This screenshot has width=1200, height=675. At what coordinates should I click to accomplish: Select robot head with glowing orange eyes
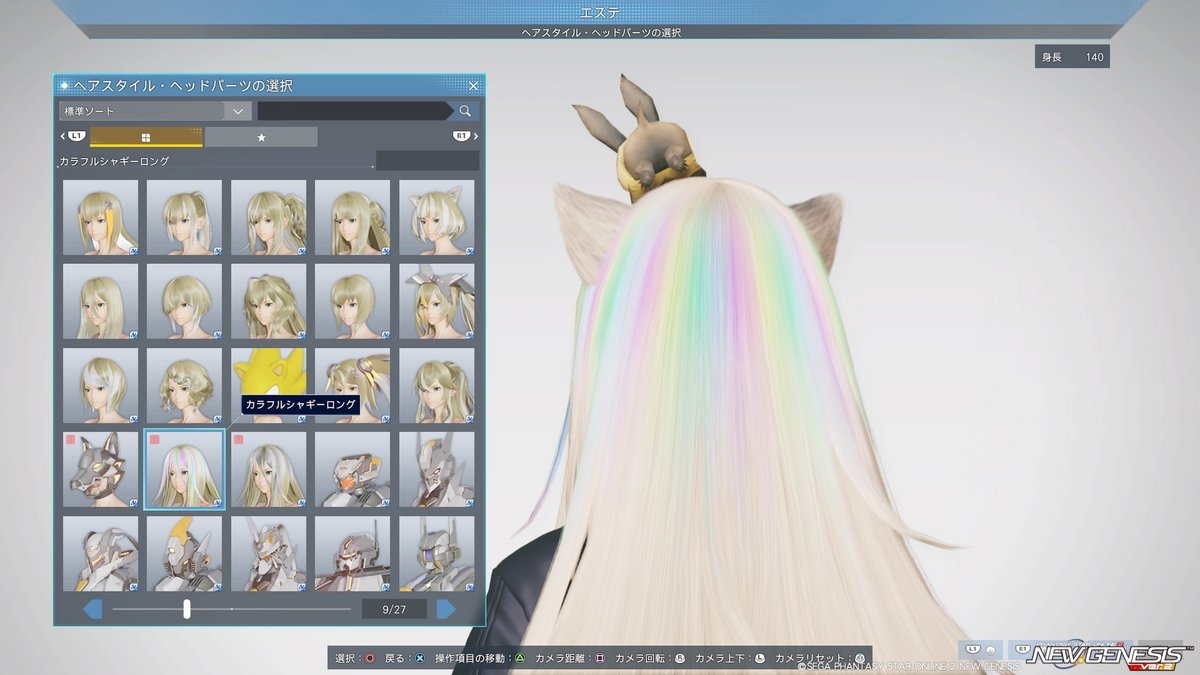[352, 553]
